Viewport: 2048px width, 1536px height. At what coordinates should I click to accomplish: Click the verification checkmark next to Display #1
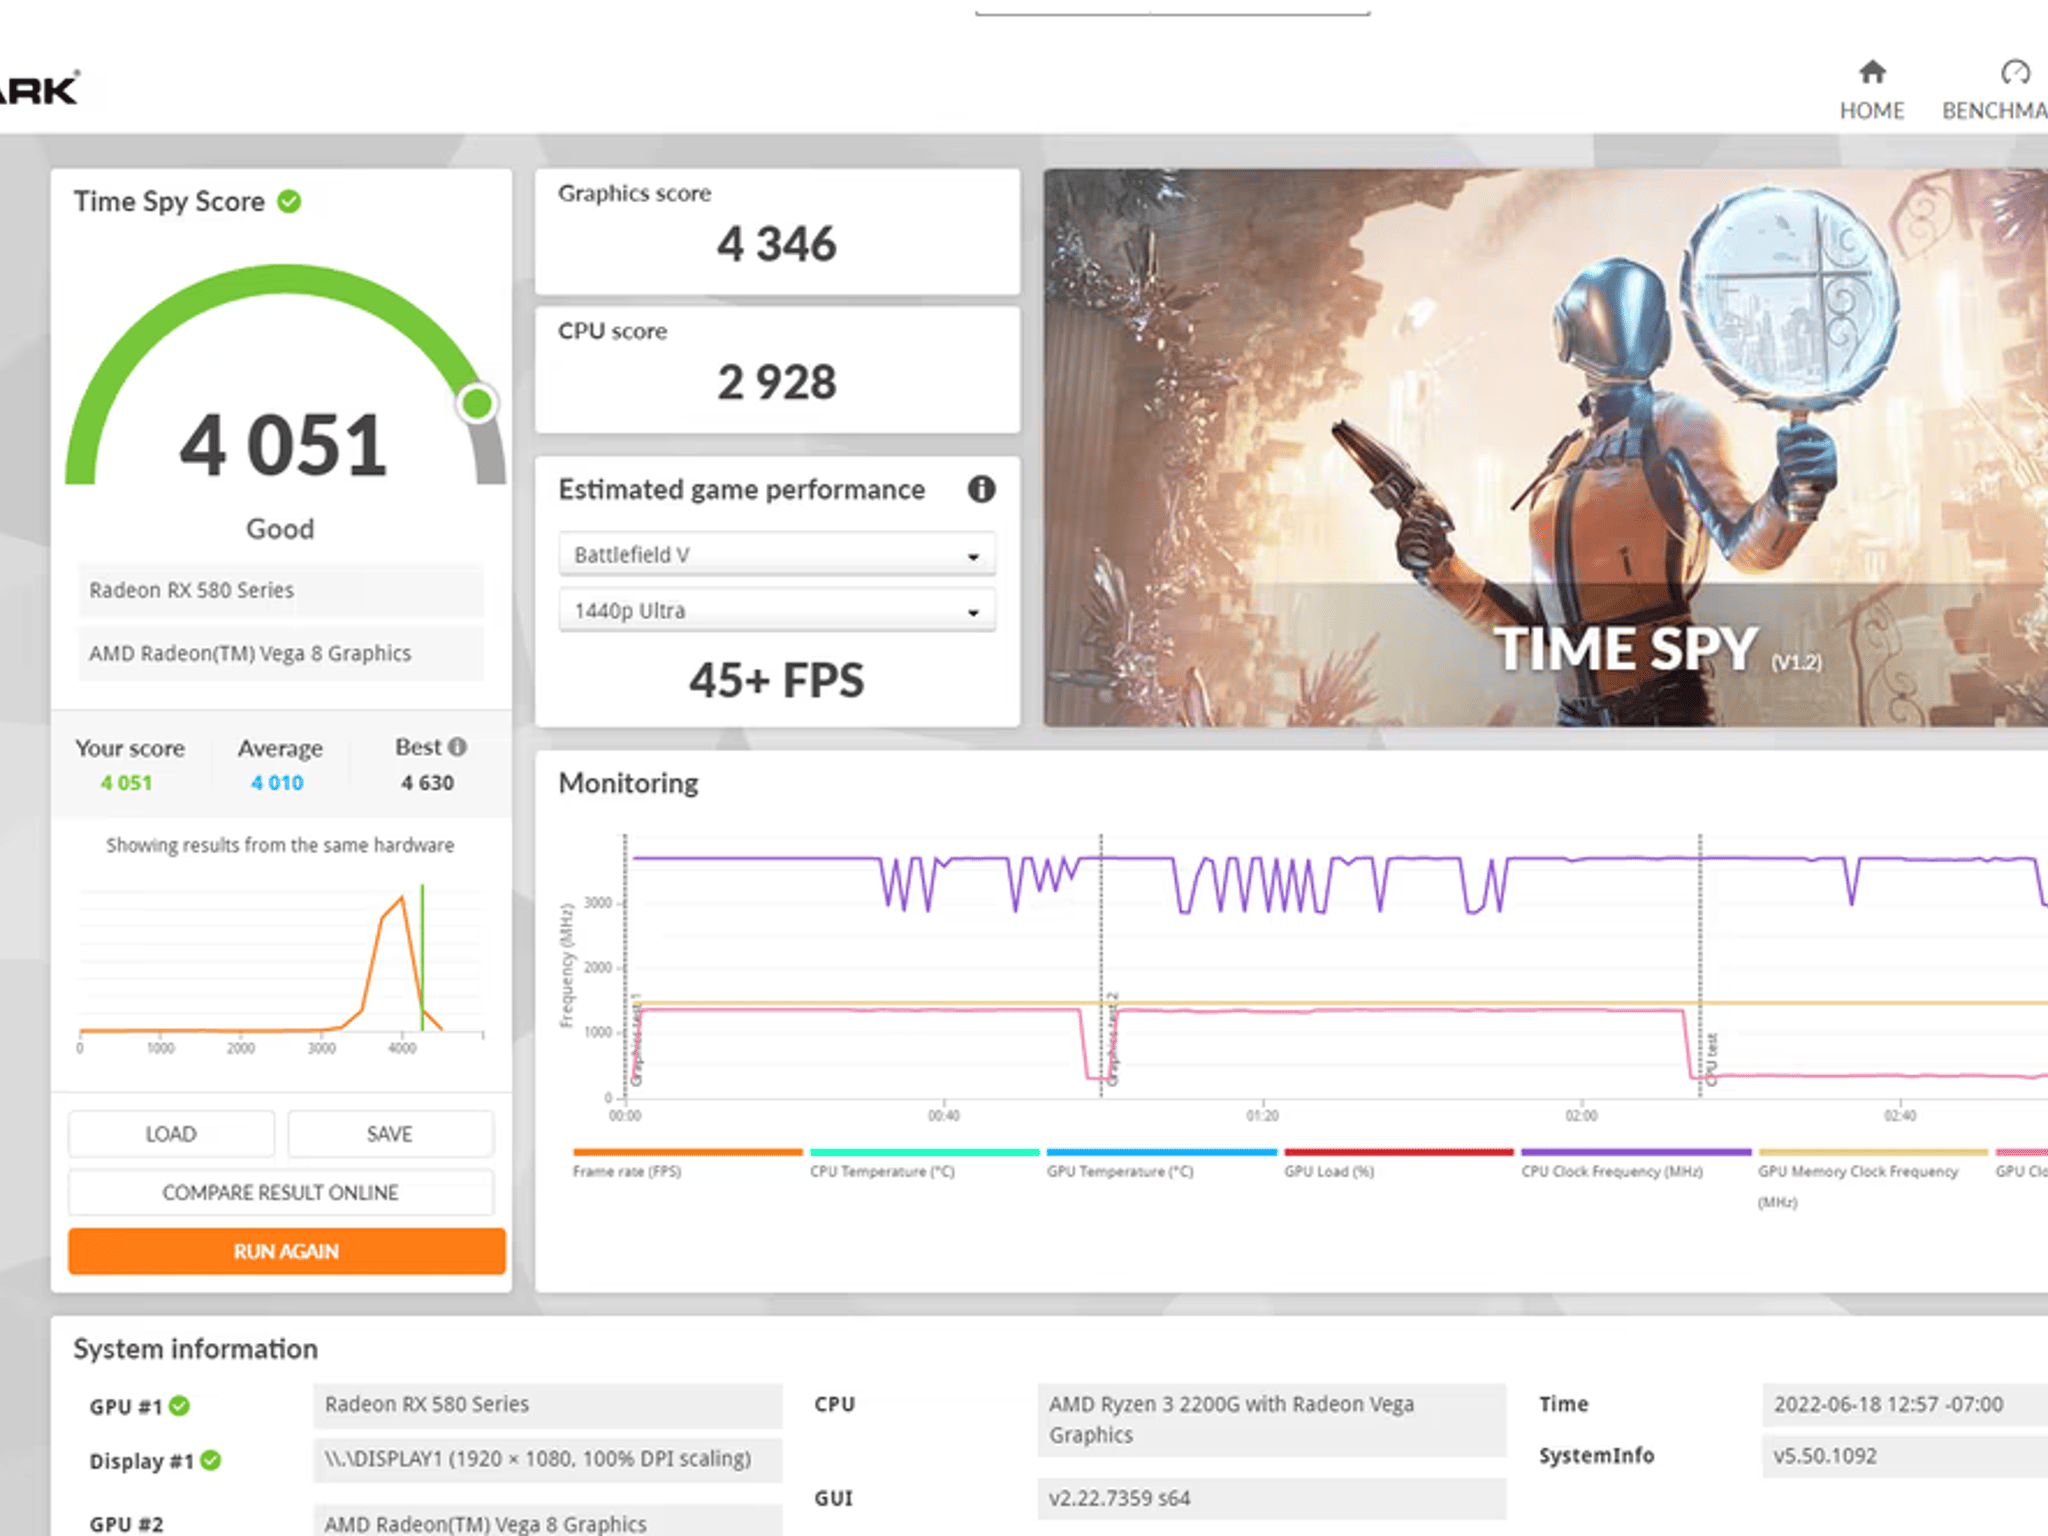[210, 1461]
